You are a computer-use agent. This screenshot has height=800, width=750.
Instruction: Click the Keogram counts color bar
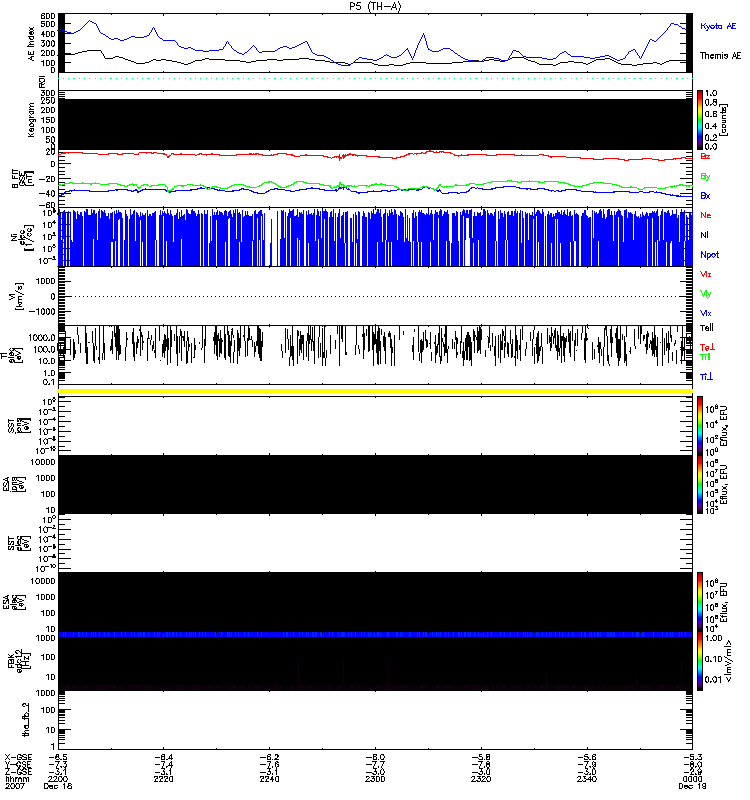[x=701, y=119]
